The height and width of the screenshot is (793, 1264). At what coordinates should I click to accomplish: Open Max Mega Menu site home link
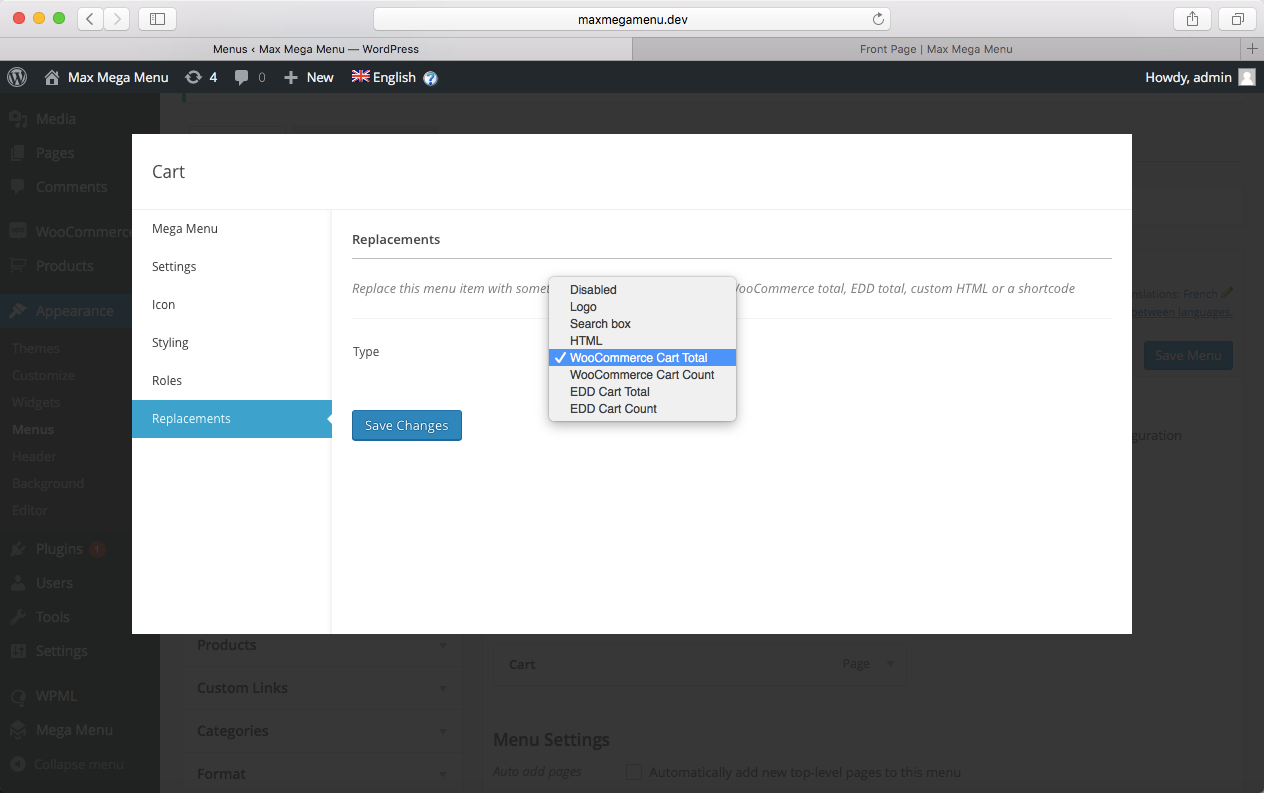point(107,77)
